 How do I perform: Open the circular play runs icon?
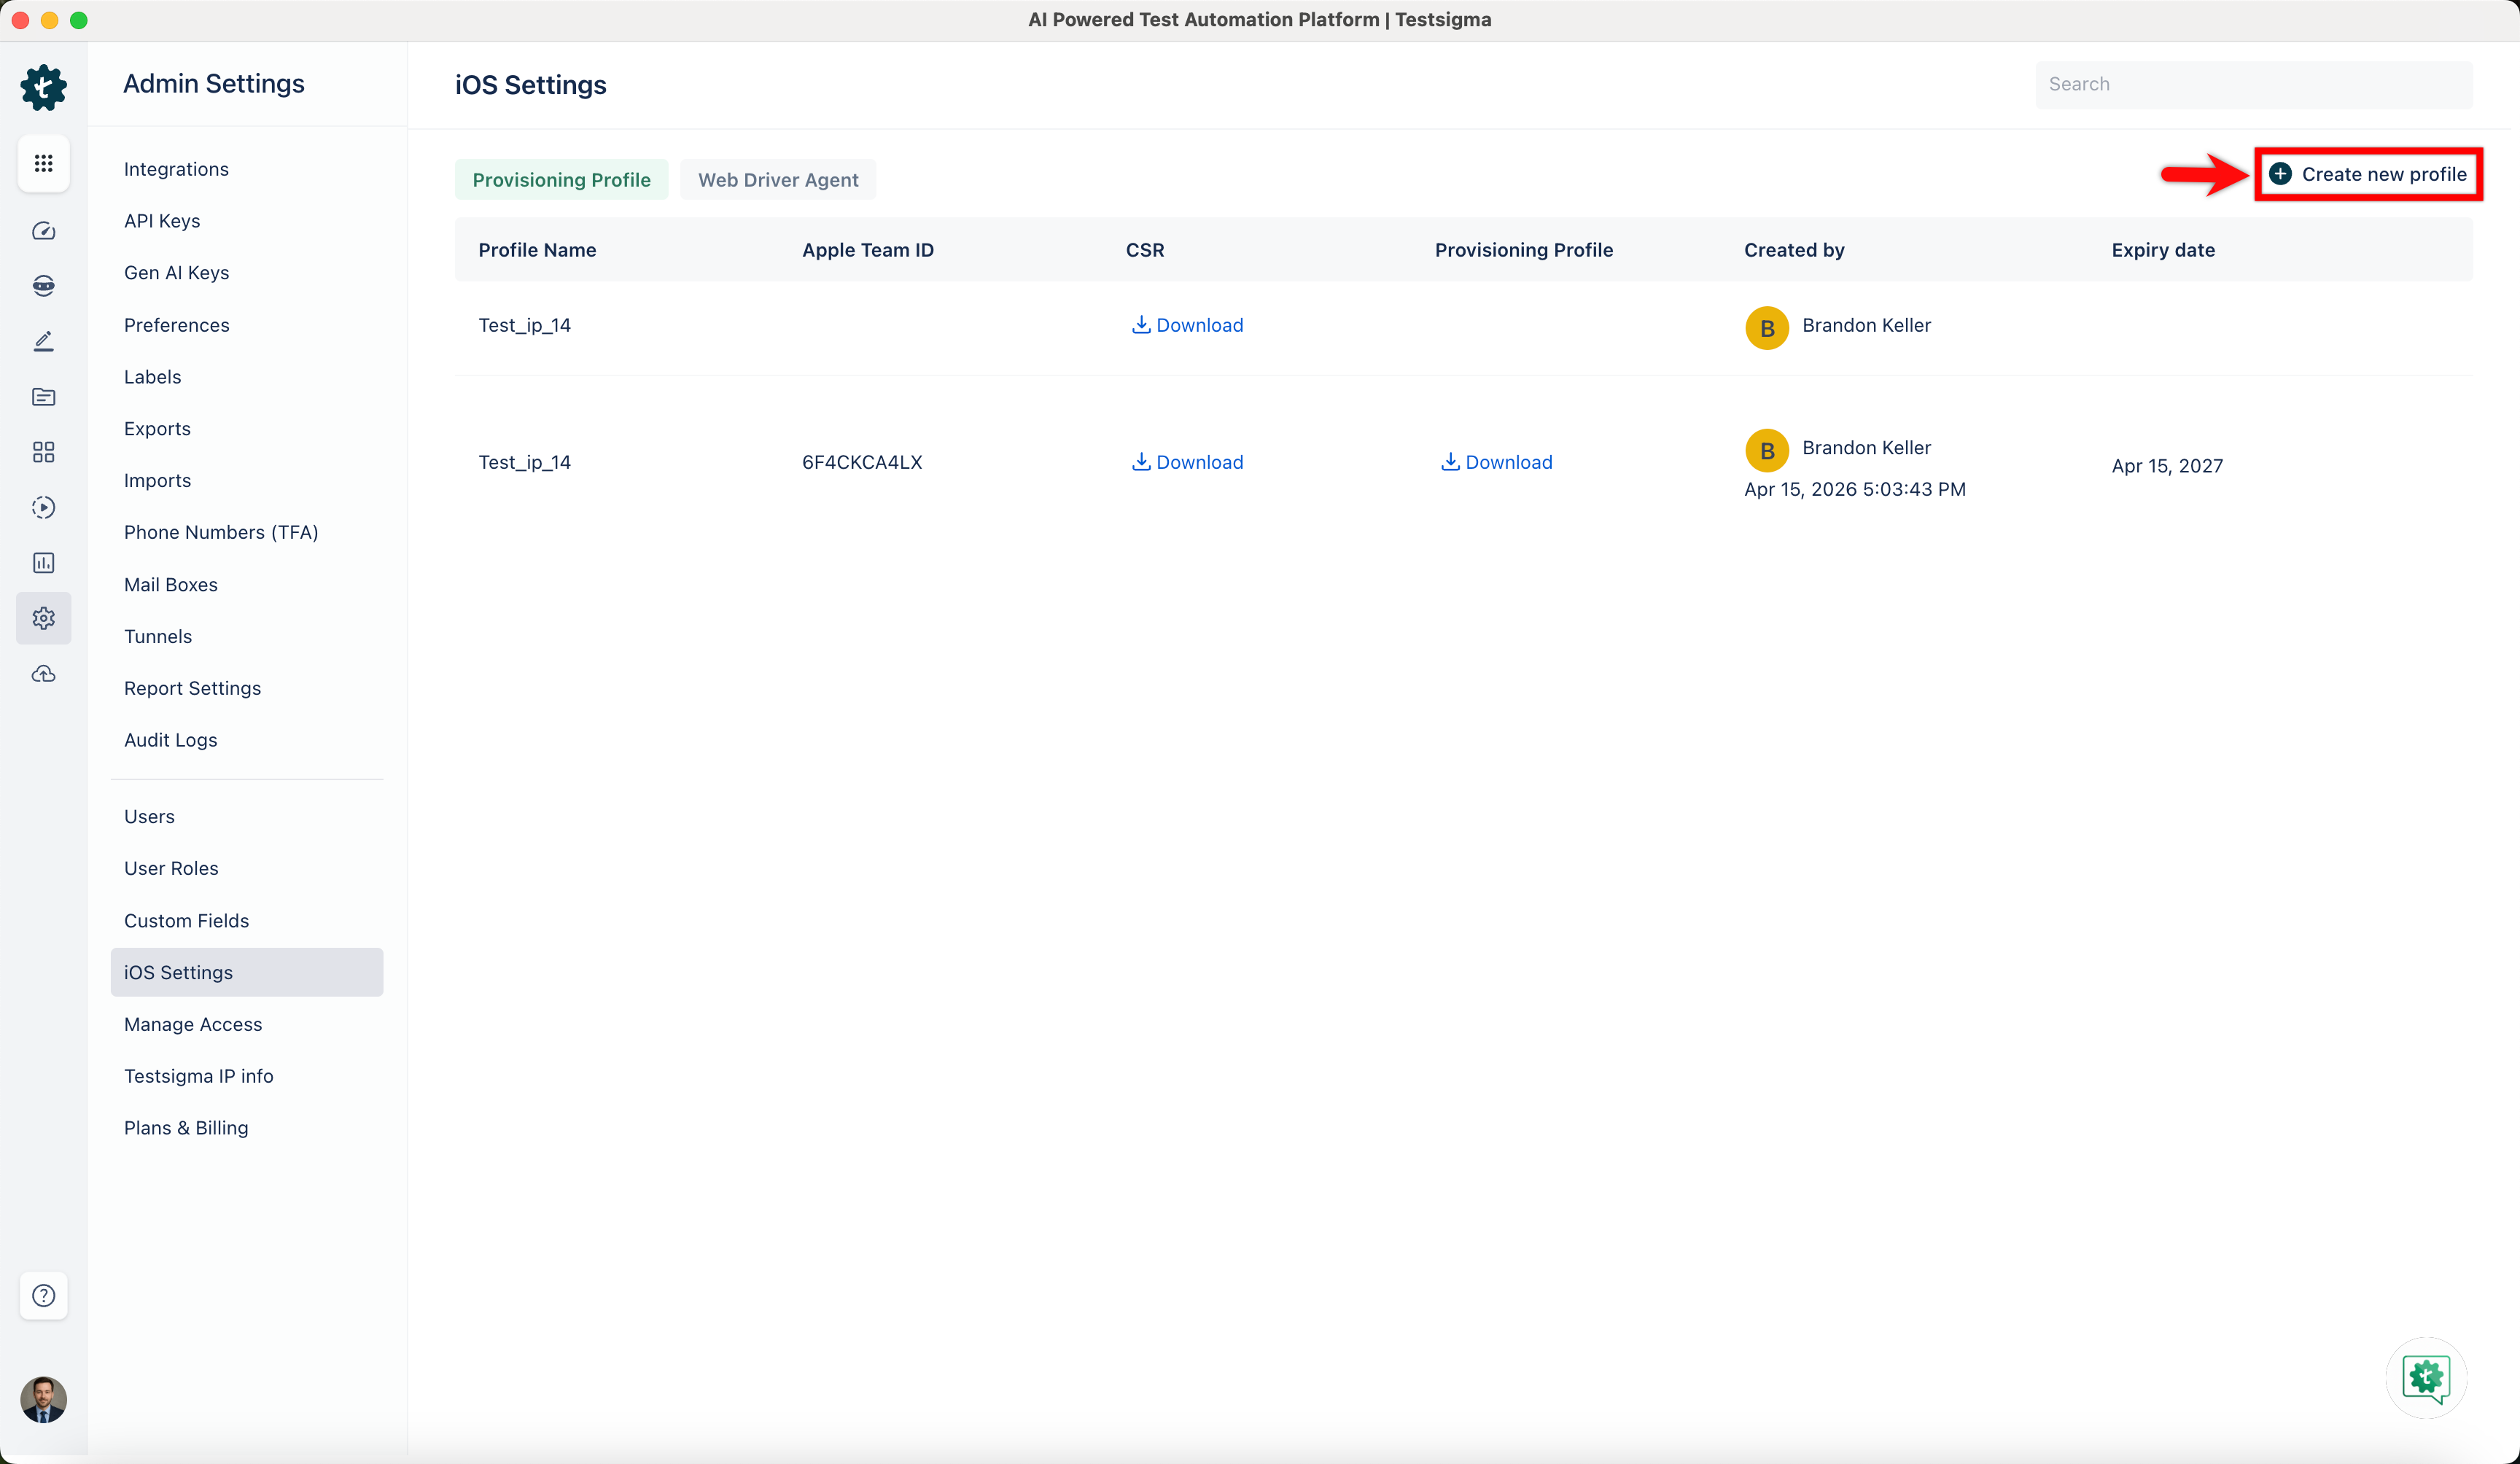click(43, 507)
